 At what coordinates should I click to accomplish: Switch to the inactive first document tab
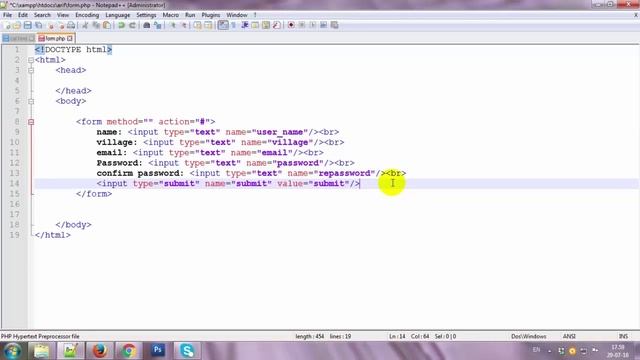19,38
